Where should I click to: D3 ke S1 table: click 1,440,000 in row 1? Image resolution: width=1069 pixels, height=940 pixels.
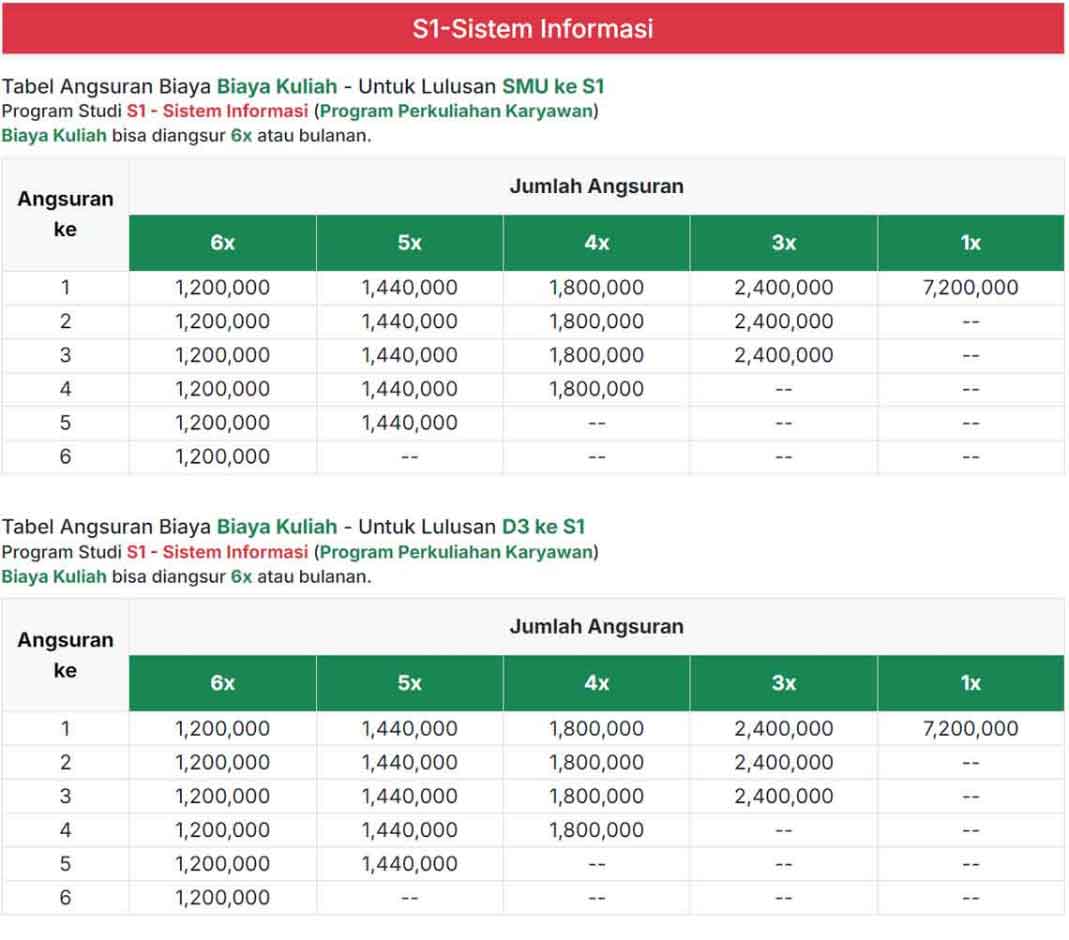tap(410, 729)
